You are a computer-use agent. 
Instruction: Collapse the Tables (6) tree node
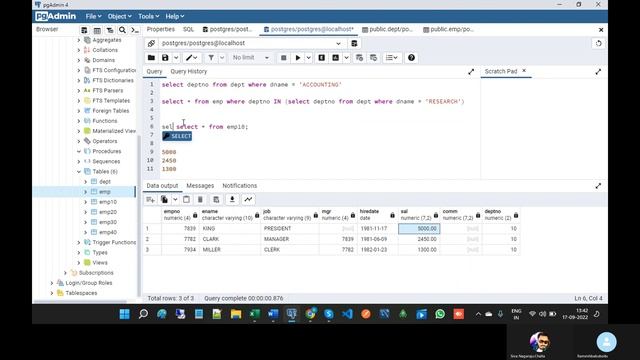click(x=79, y=172)
